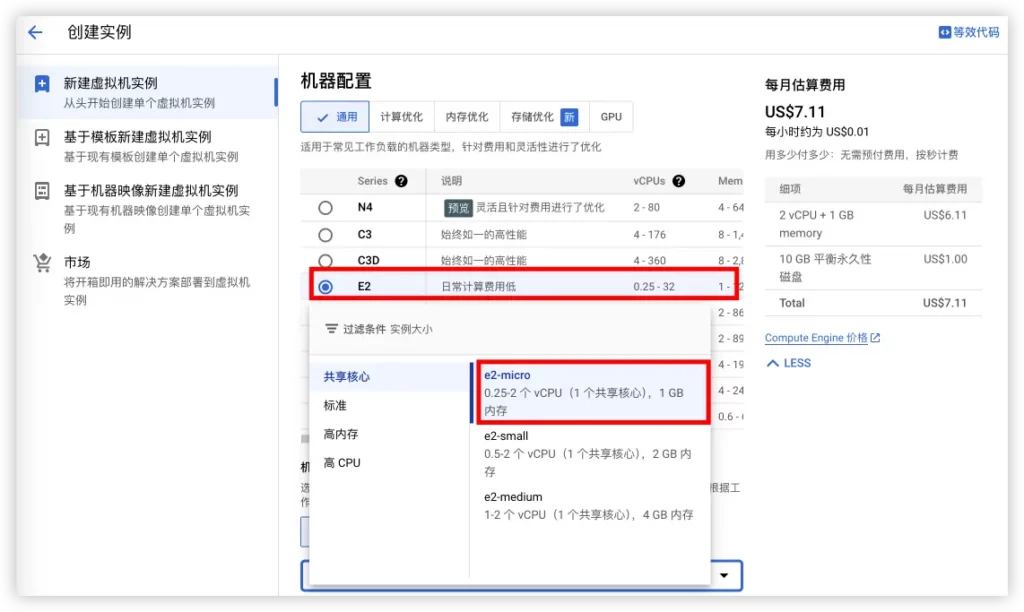Click the 市场 shopping cart icon
This screenshot has height=612, width=1024.
pos(42,263)
